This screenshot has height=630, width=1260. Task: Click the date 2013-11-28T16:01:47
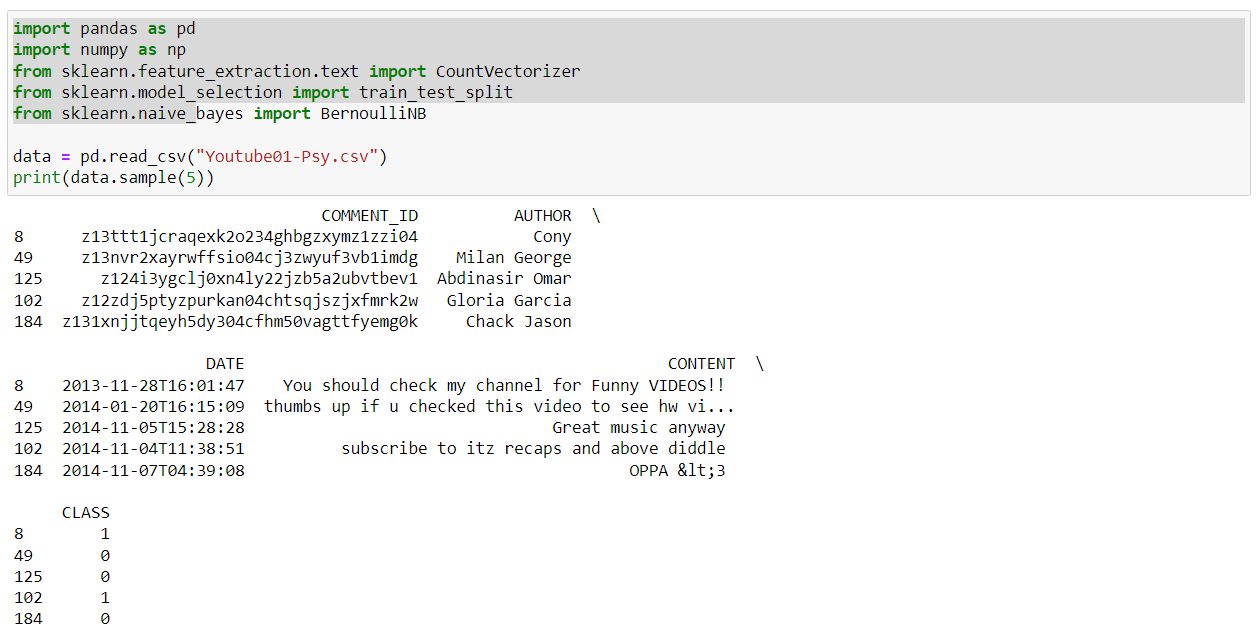pyautogui.click(x=153, y=385)
